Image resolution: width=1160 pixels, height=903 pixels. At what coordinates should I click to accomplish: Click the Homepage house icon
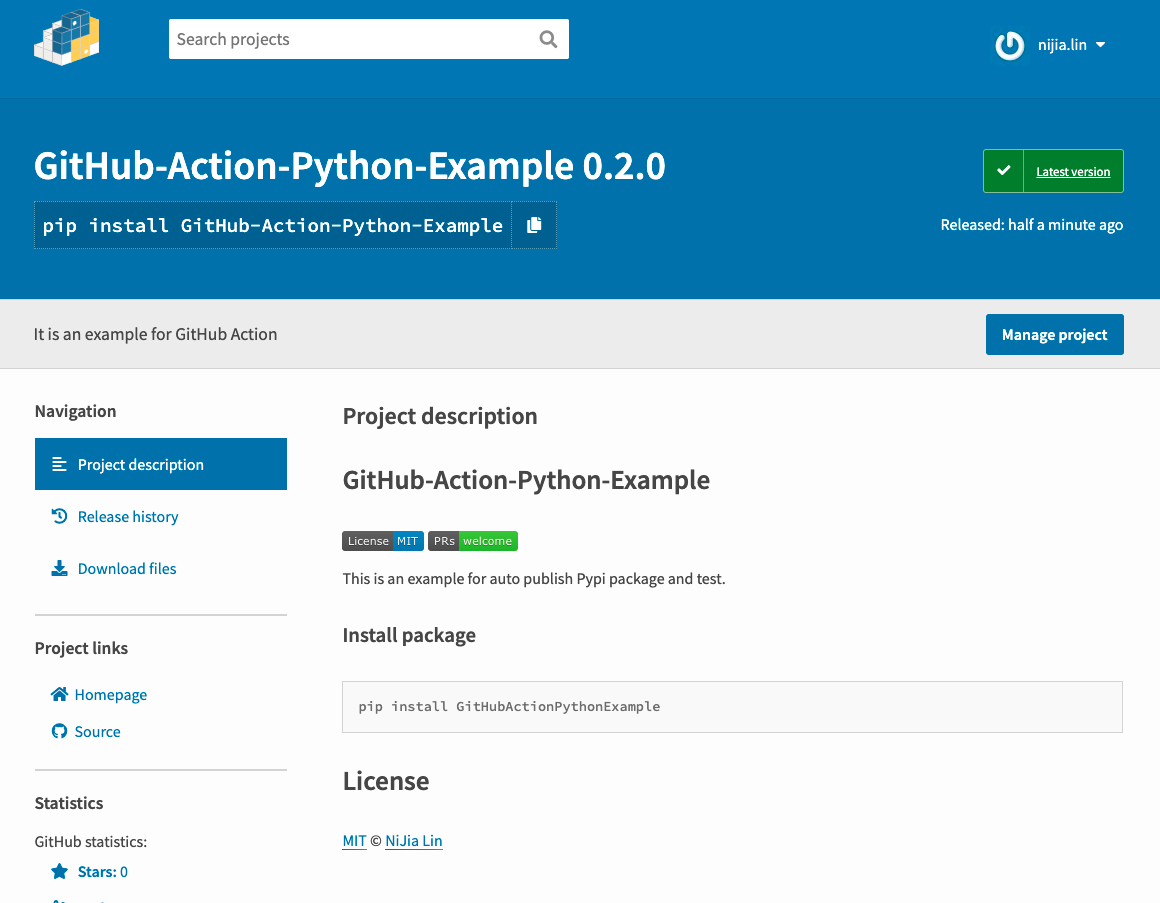59,694
